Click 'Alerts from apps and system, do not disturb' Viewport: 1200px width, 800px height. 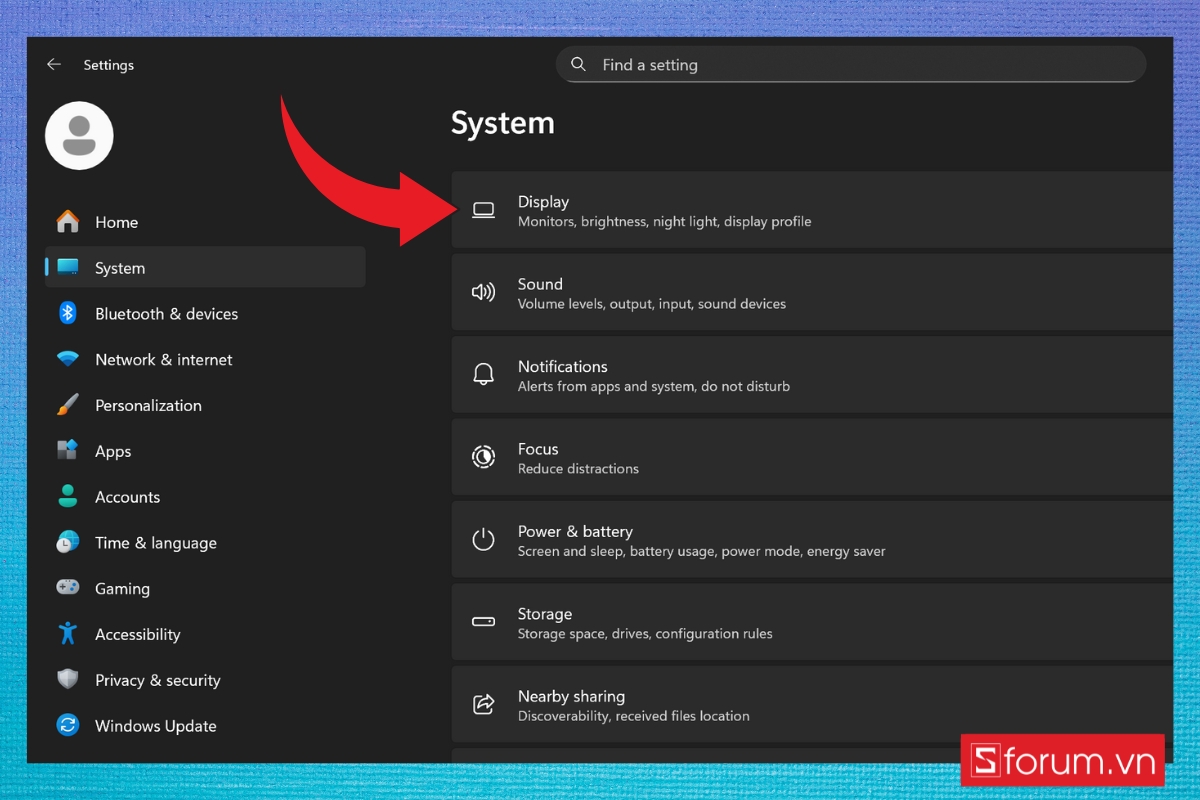coord(654,386)
